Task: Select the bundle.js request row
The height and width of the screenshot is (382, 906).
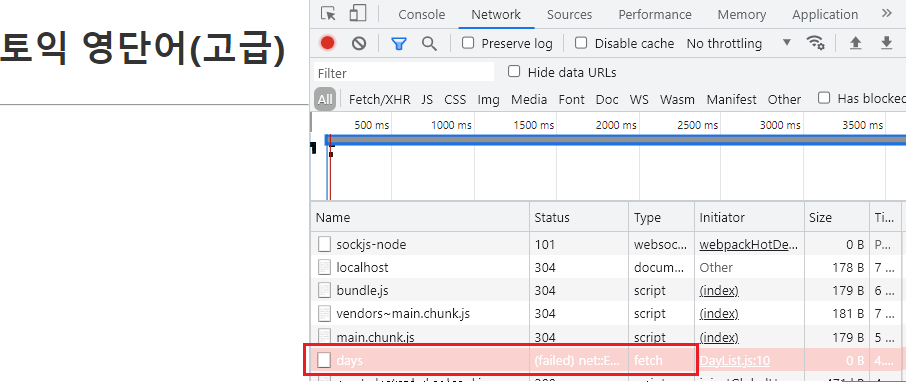Action: 607,291
